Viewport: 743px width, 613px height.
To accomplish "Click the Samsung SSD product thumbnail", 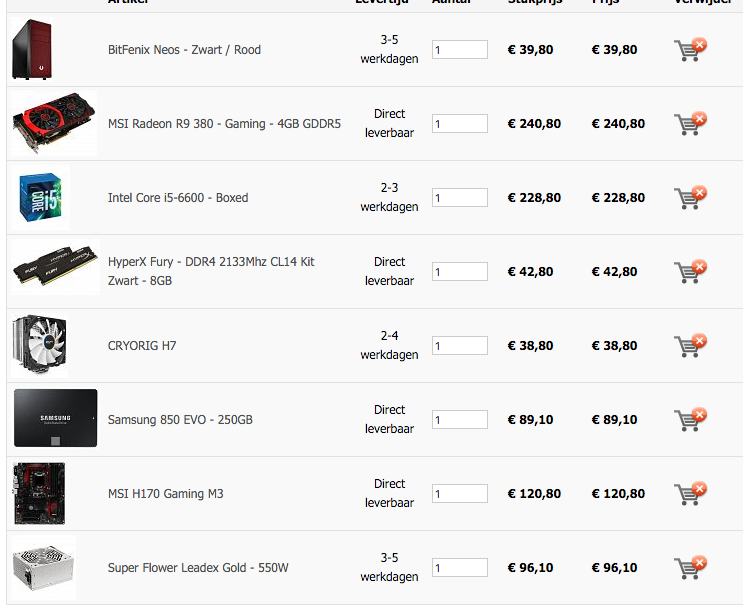I will 55,418.
